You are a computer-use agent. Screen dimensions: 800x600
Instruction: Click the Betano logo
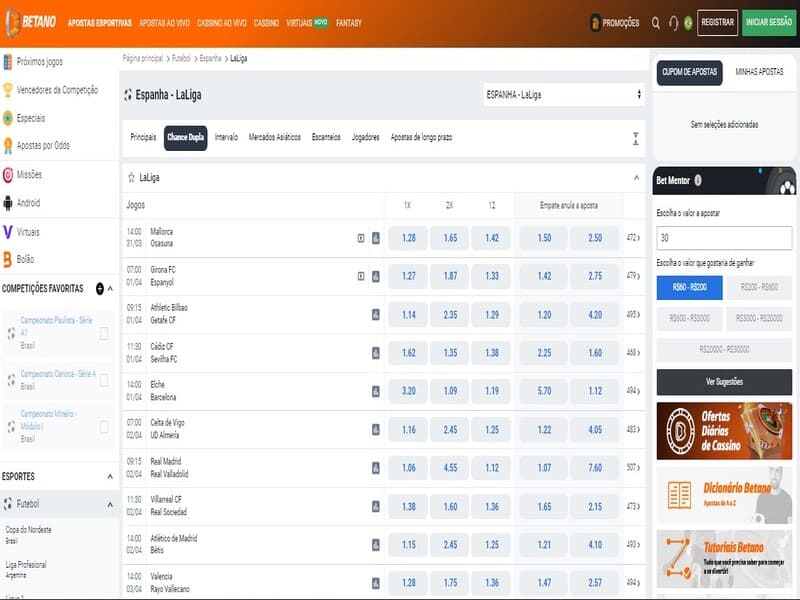coord(31,22)
